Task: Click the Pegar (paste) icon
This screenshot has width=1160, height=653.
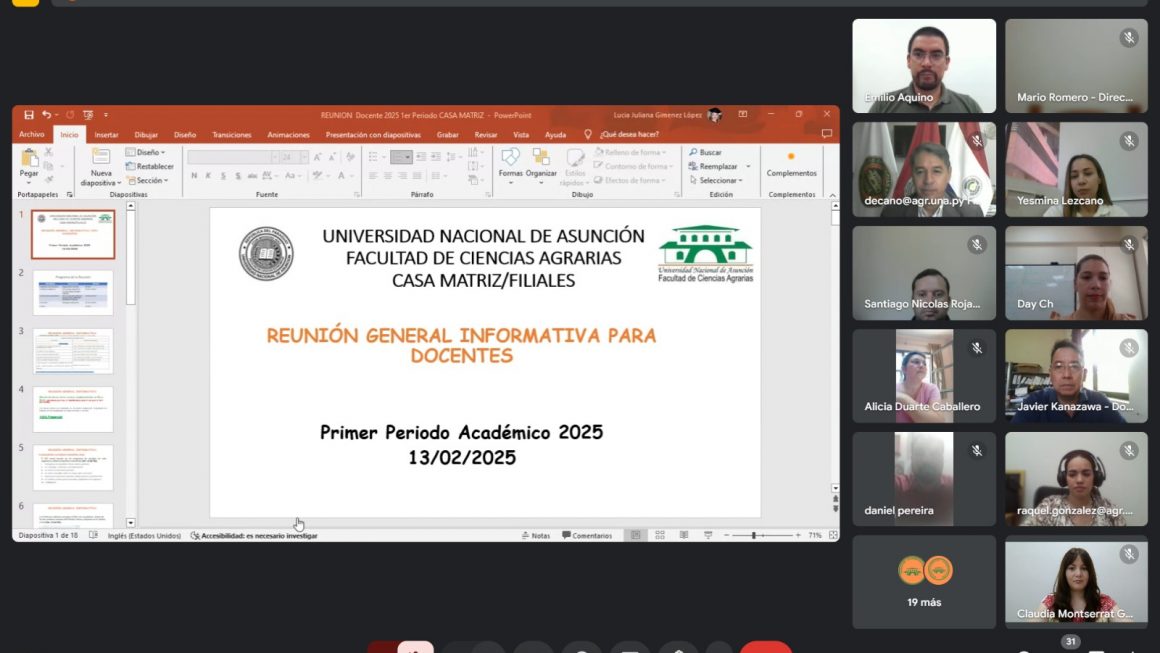Action: point(29,160)
